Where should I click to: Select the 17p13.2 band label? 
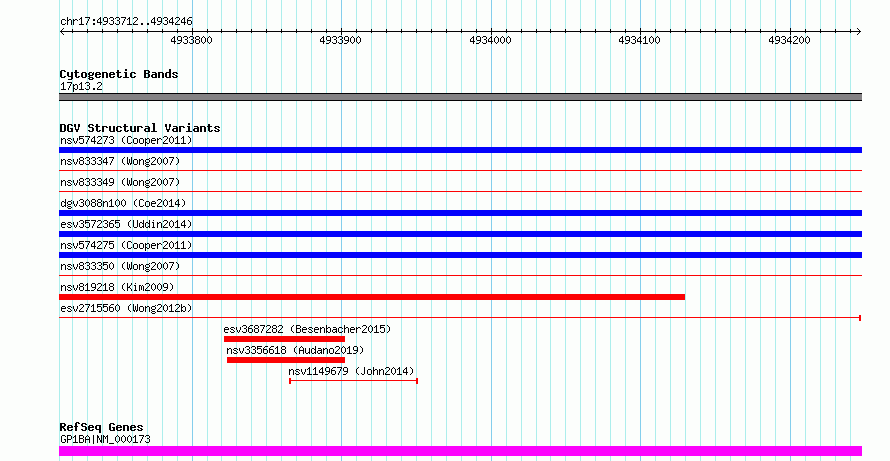(81, 86)
